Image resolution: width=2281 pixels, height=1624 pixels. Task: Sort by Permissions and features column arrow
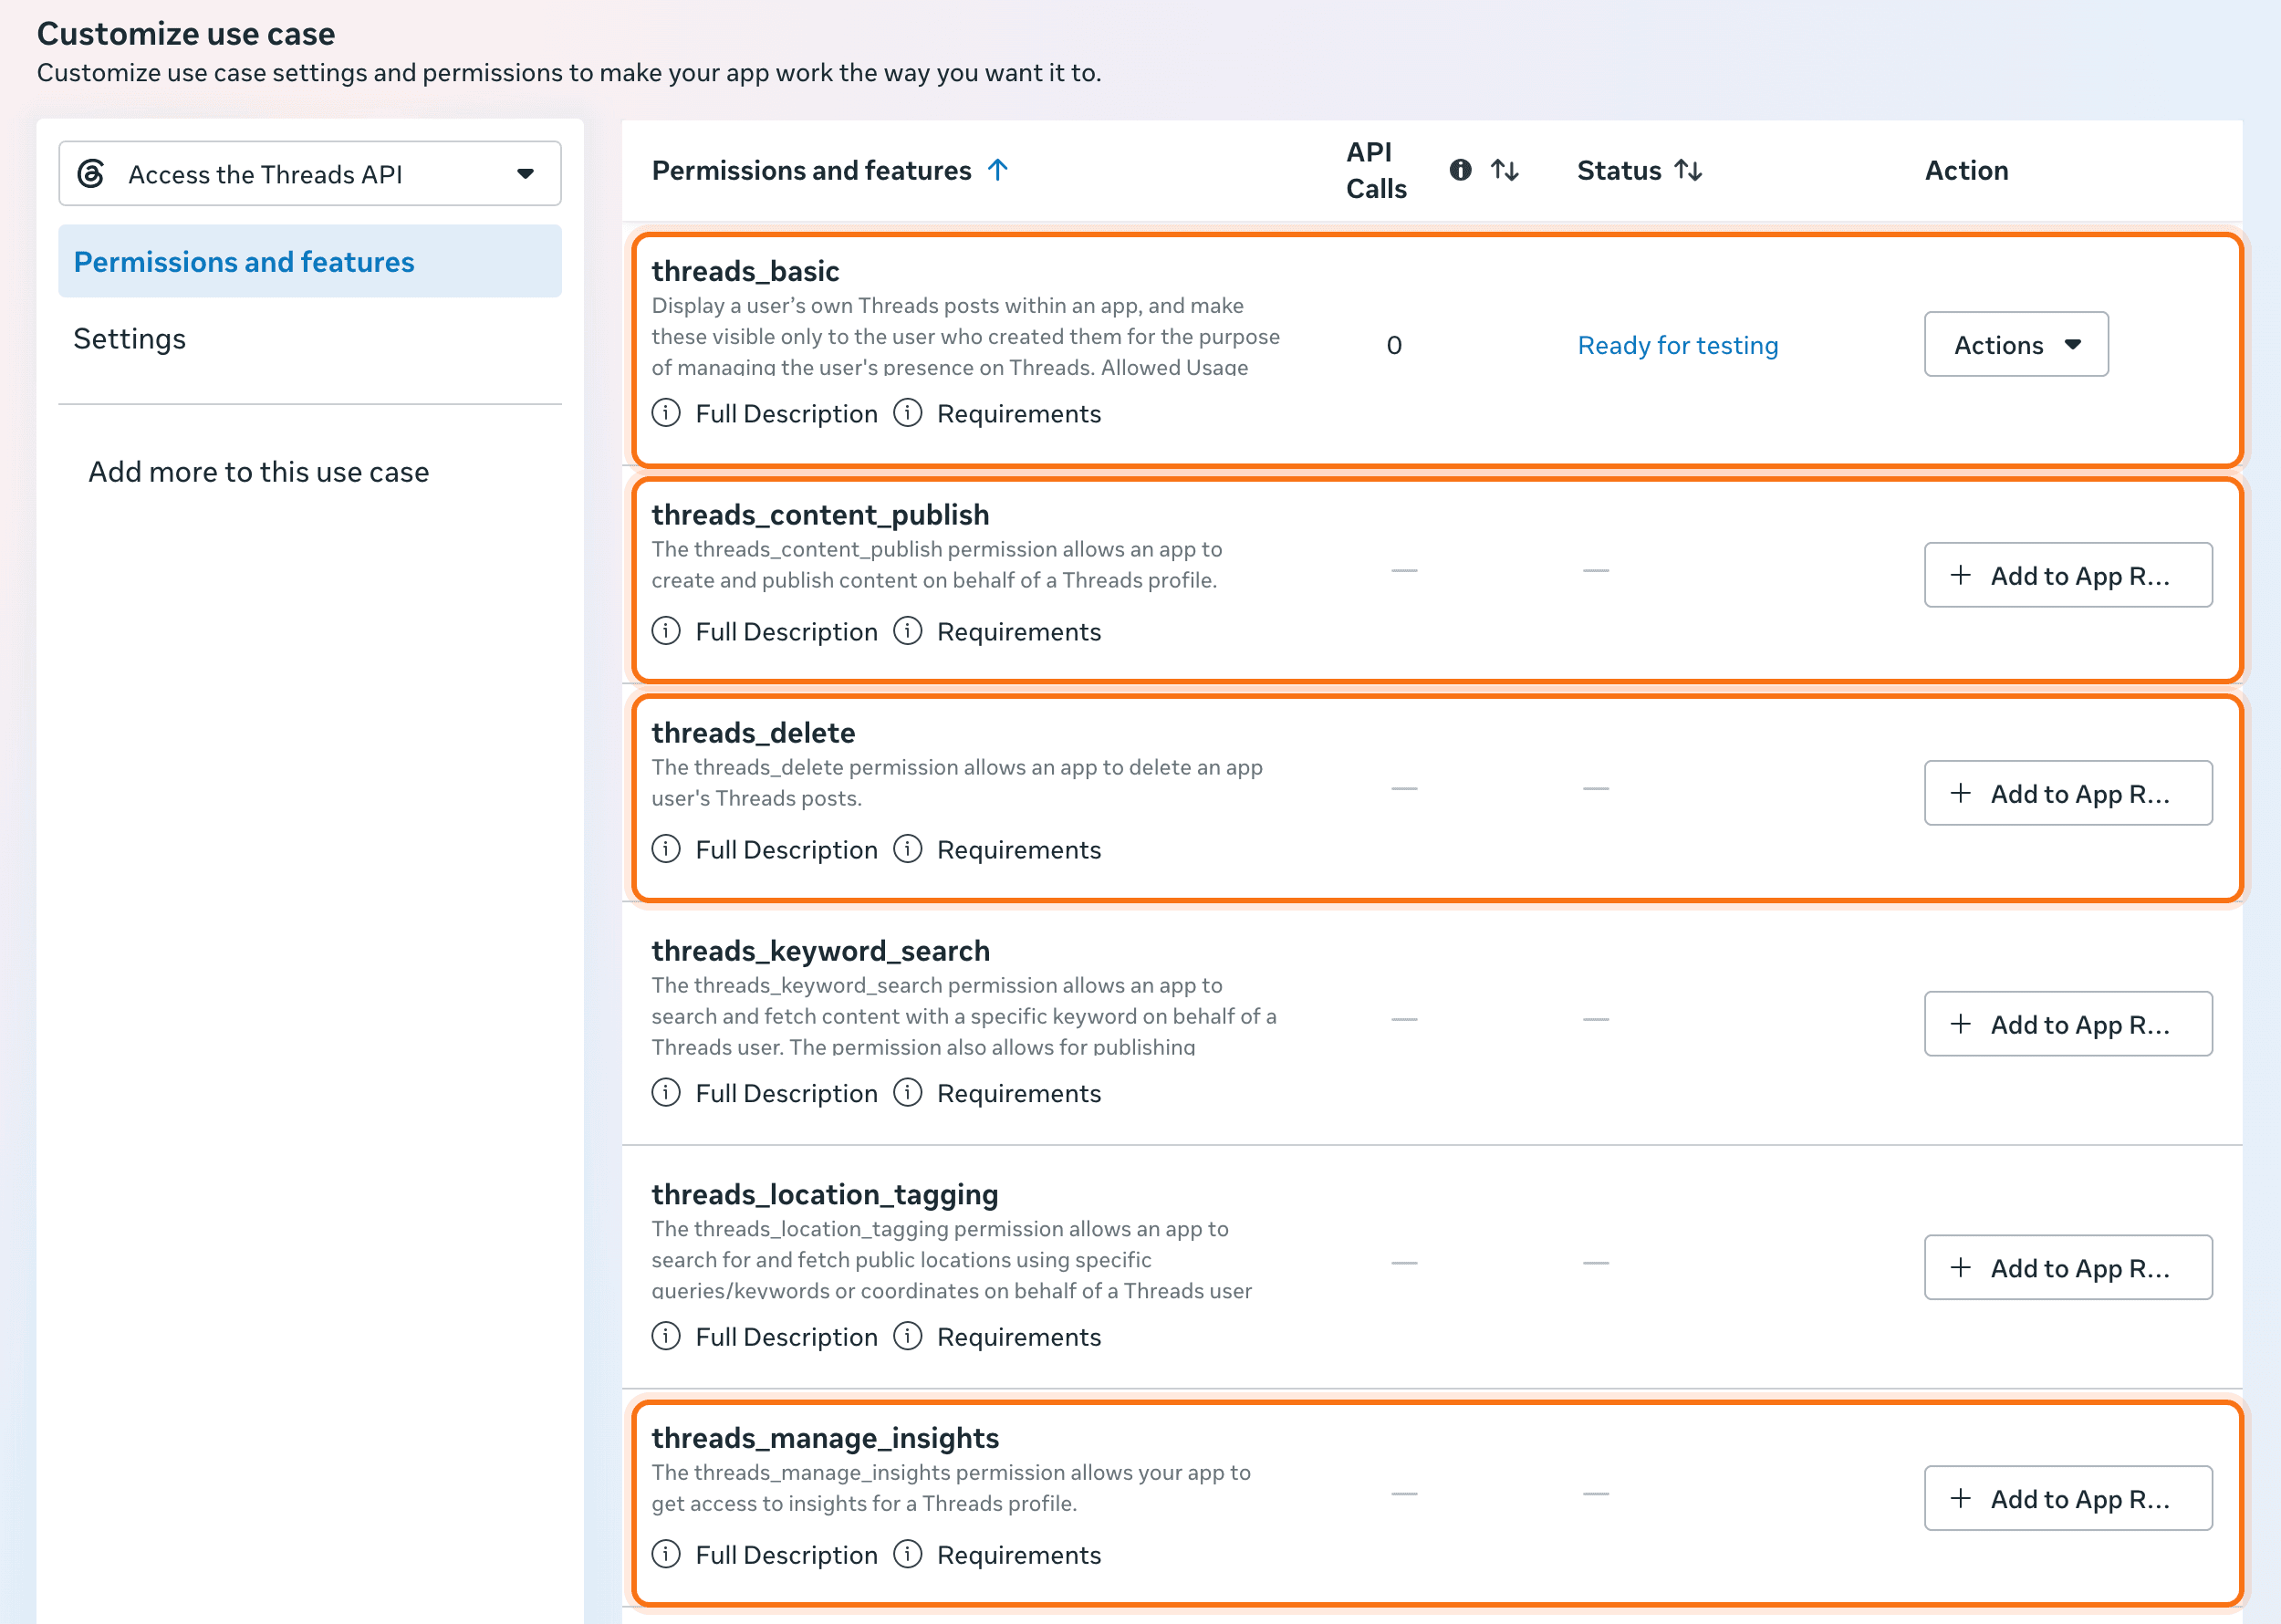998,170
